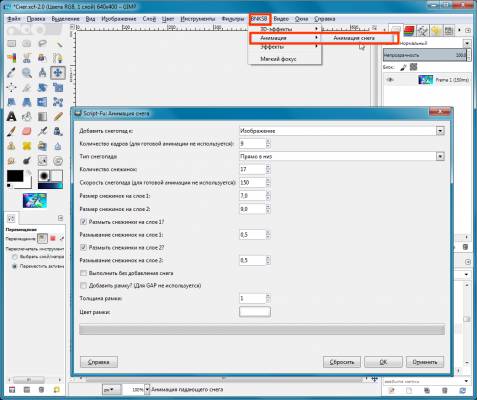
Task: Select the Scale tool
Action: pyautogui.click(x=58, y=87)
